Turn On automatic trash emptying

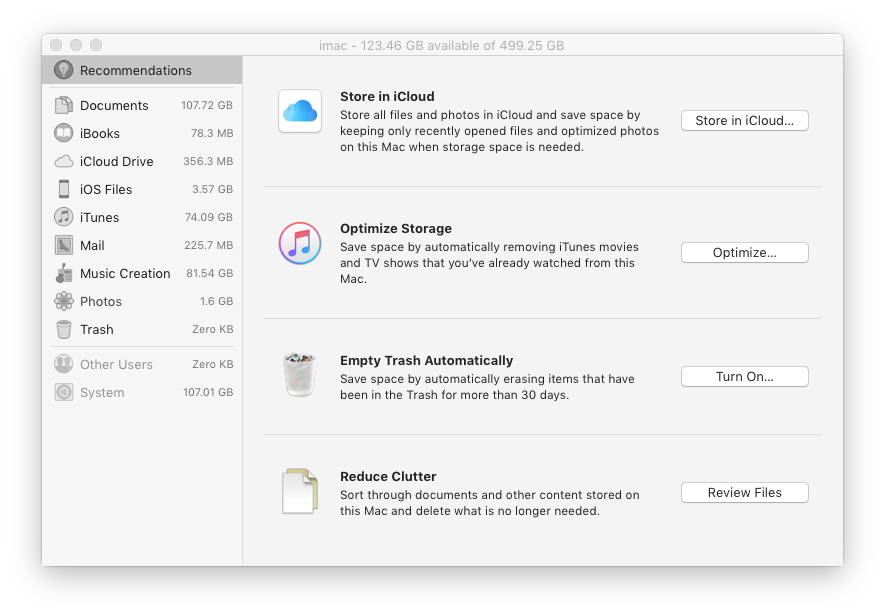click(744, 377)
